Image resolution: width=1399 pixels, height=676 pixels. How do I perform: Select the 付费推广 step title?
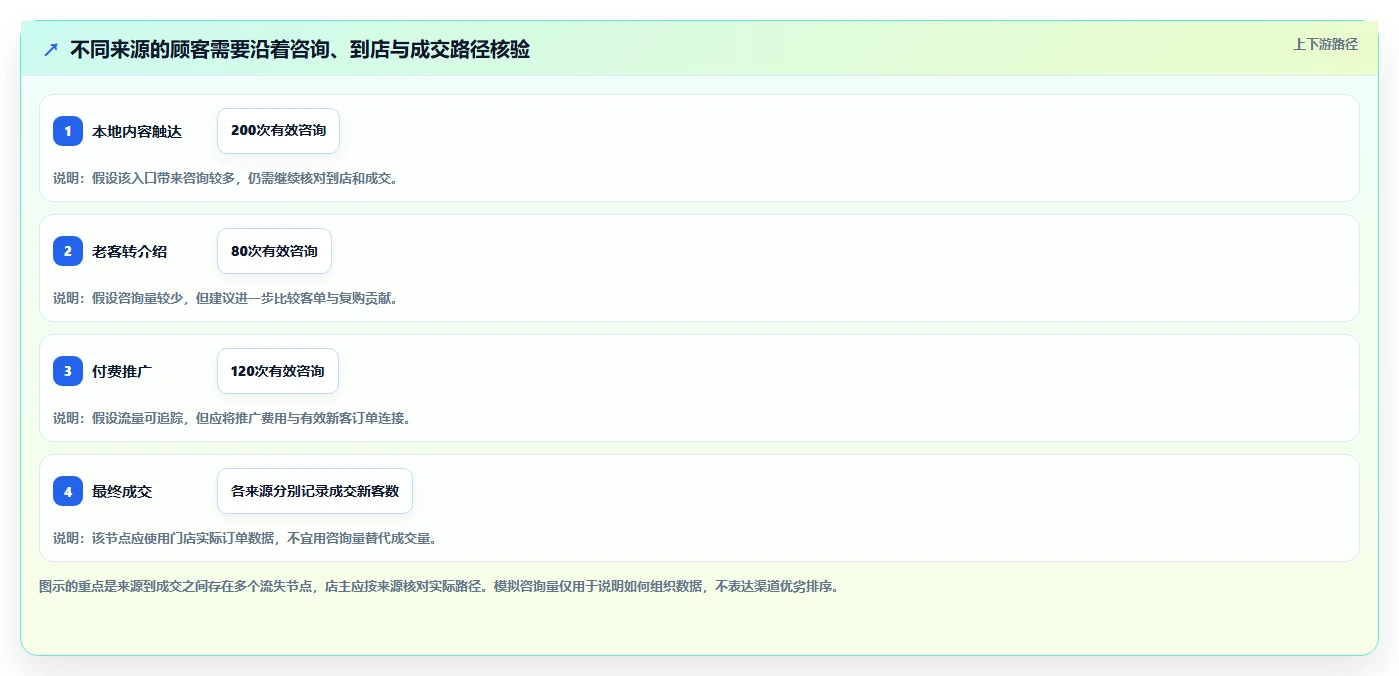[x=122, y=371]
